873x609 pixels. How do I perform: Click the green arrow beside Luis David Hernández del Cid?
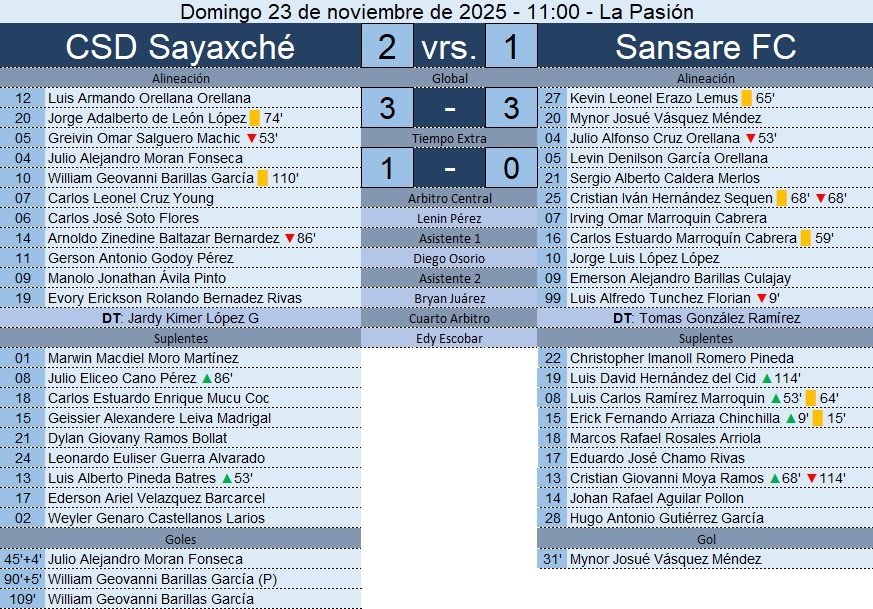point(766,378)
